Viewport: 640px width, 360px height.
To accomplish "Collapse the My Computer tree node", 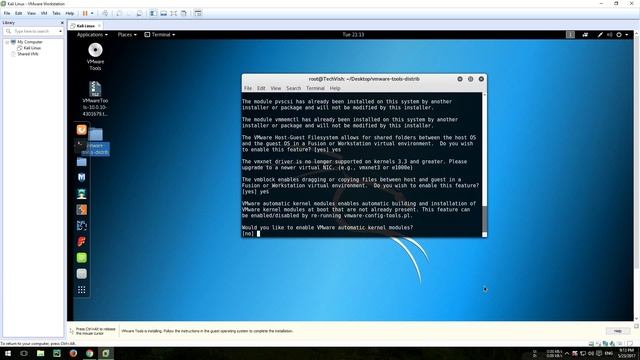I will click(x=7, y=42).
